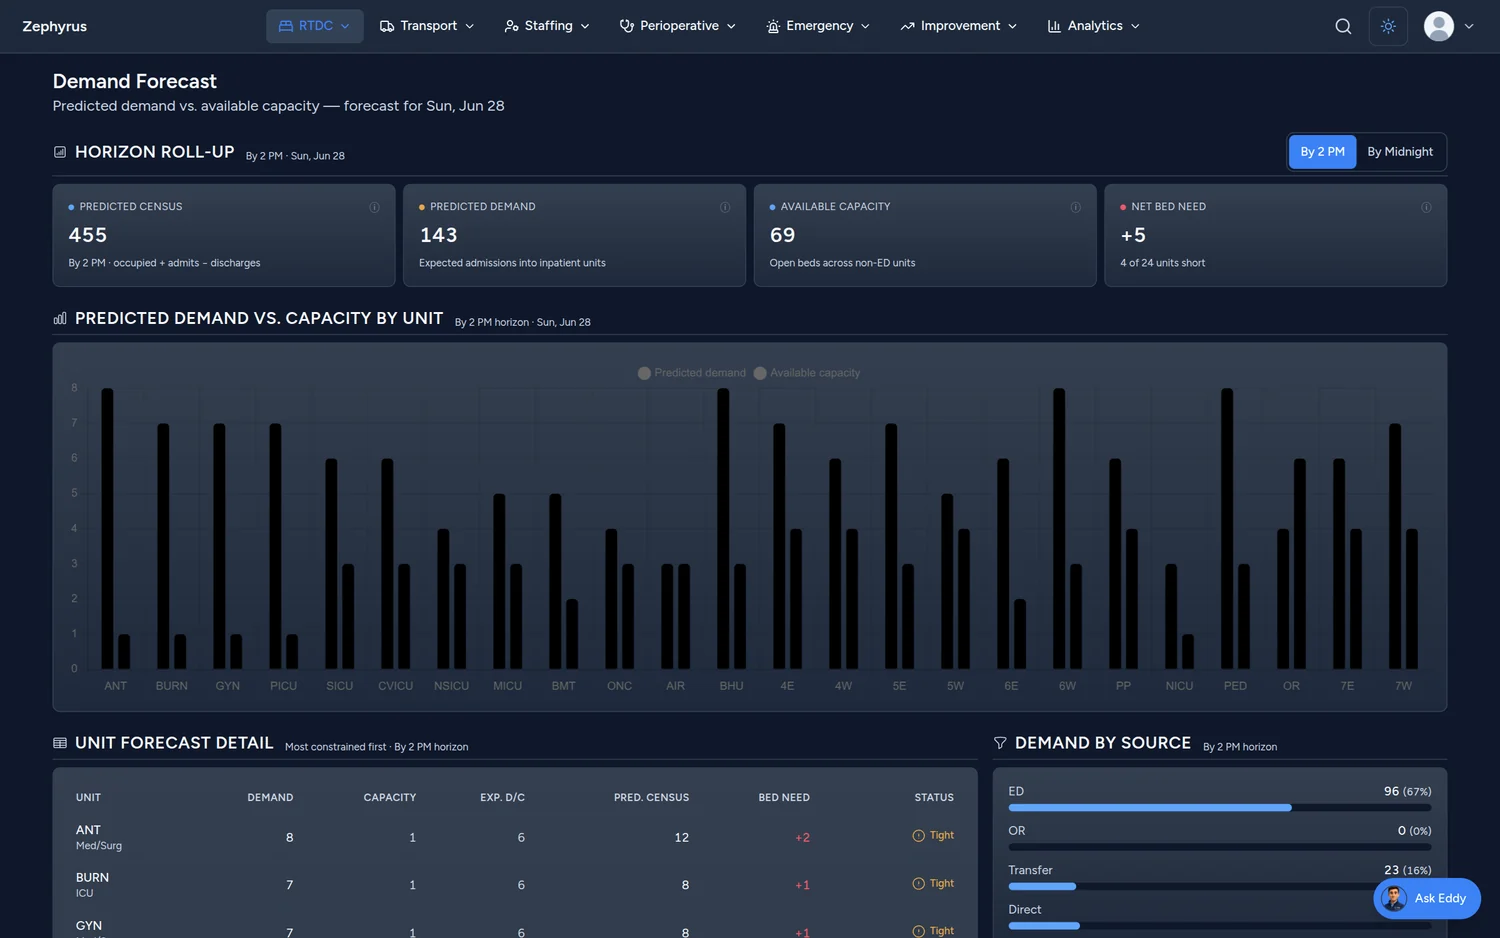Image resolution: width=1500 pixels, height=938 pixels.
Task: Go to Zephyrus home logo
Action: tap(55, 26)
